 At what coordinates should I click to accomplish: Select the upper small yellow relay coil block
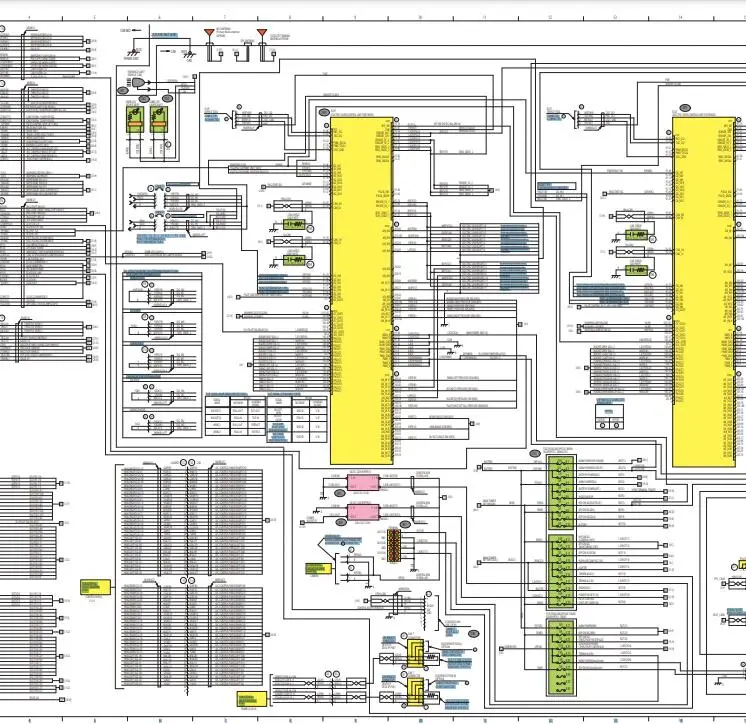[x=415, y=654]
